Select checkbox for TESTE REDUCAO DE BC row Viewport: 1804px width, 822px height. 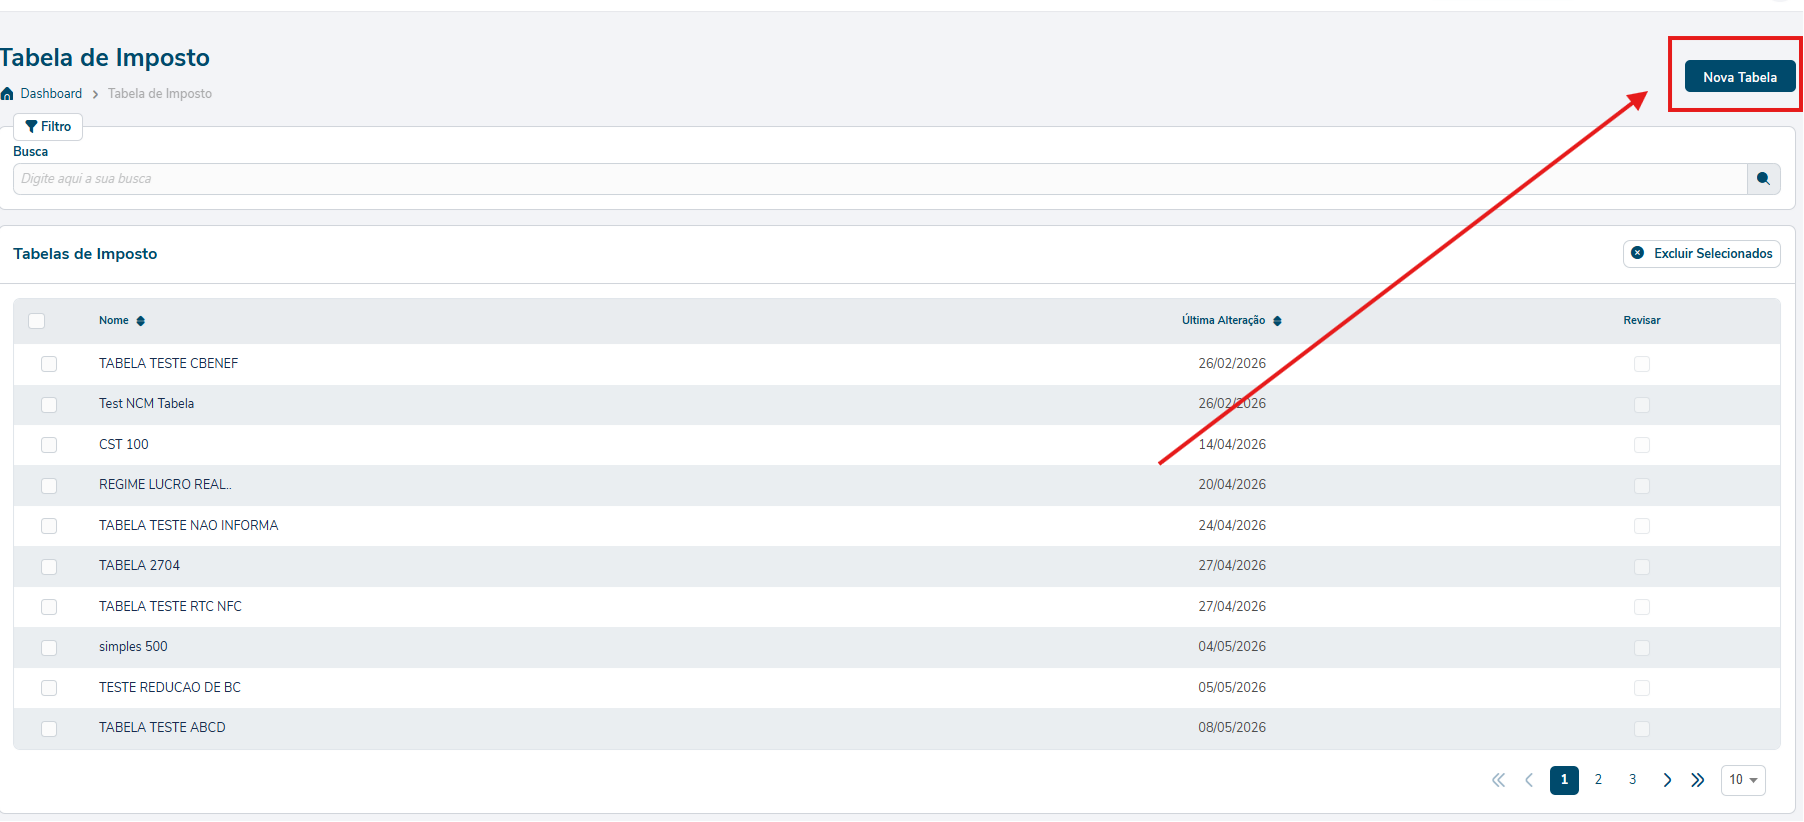pos(49,688)
